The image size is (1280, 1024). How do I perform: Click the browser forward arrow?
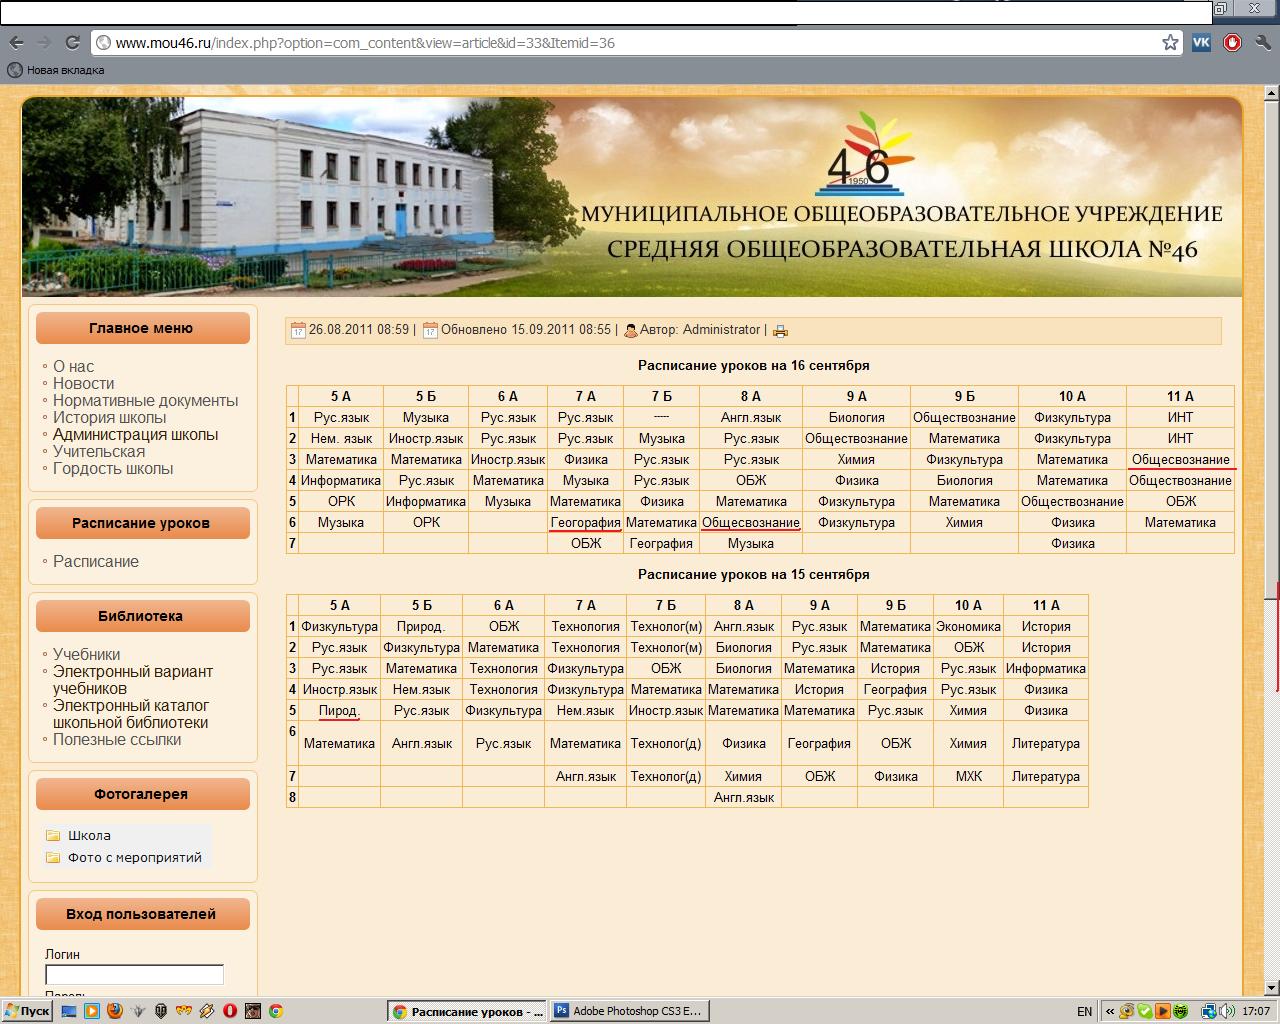click(43, 42)
